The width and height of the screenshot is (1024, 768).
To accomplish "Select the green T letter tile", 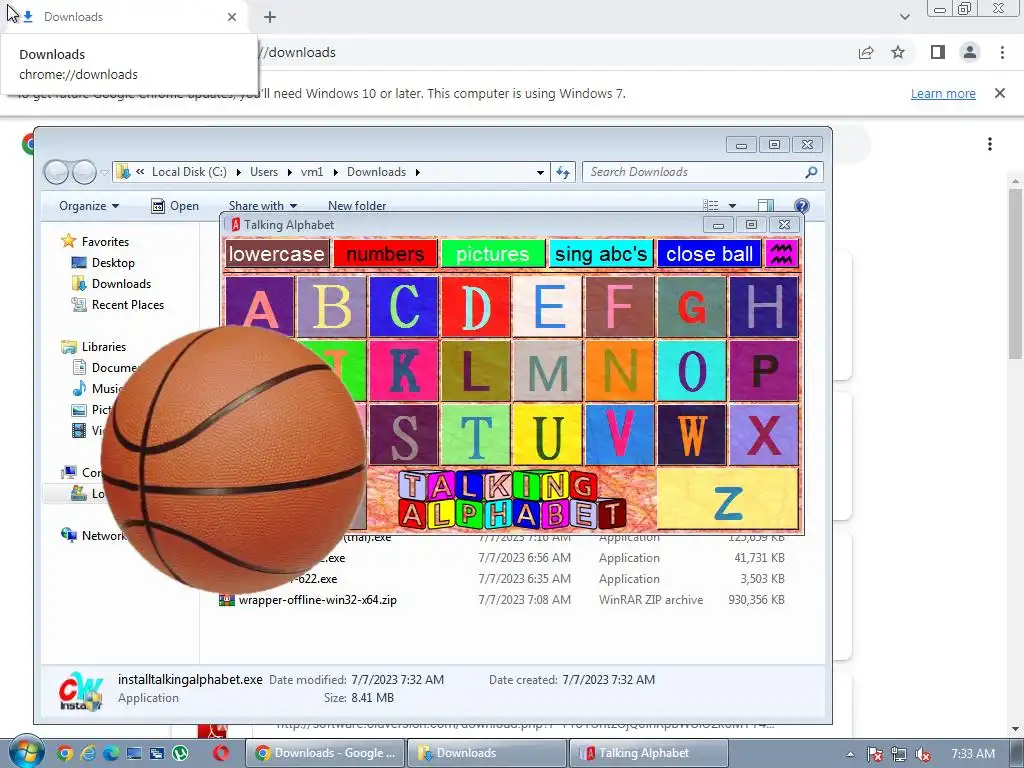I will 476,434.
